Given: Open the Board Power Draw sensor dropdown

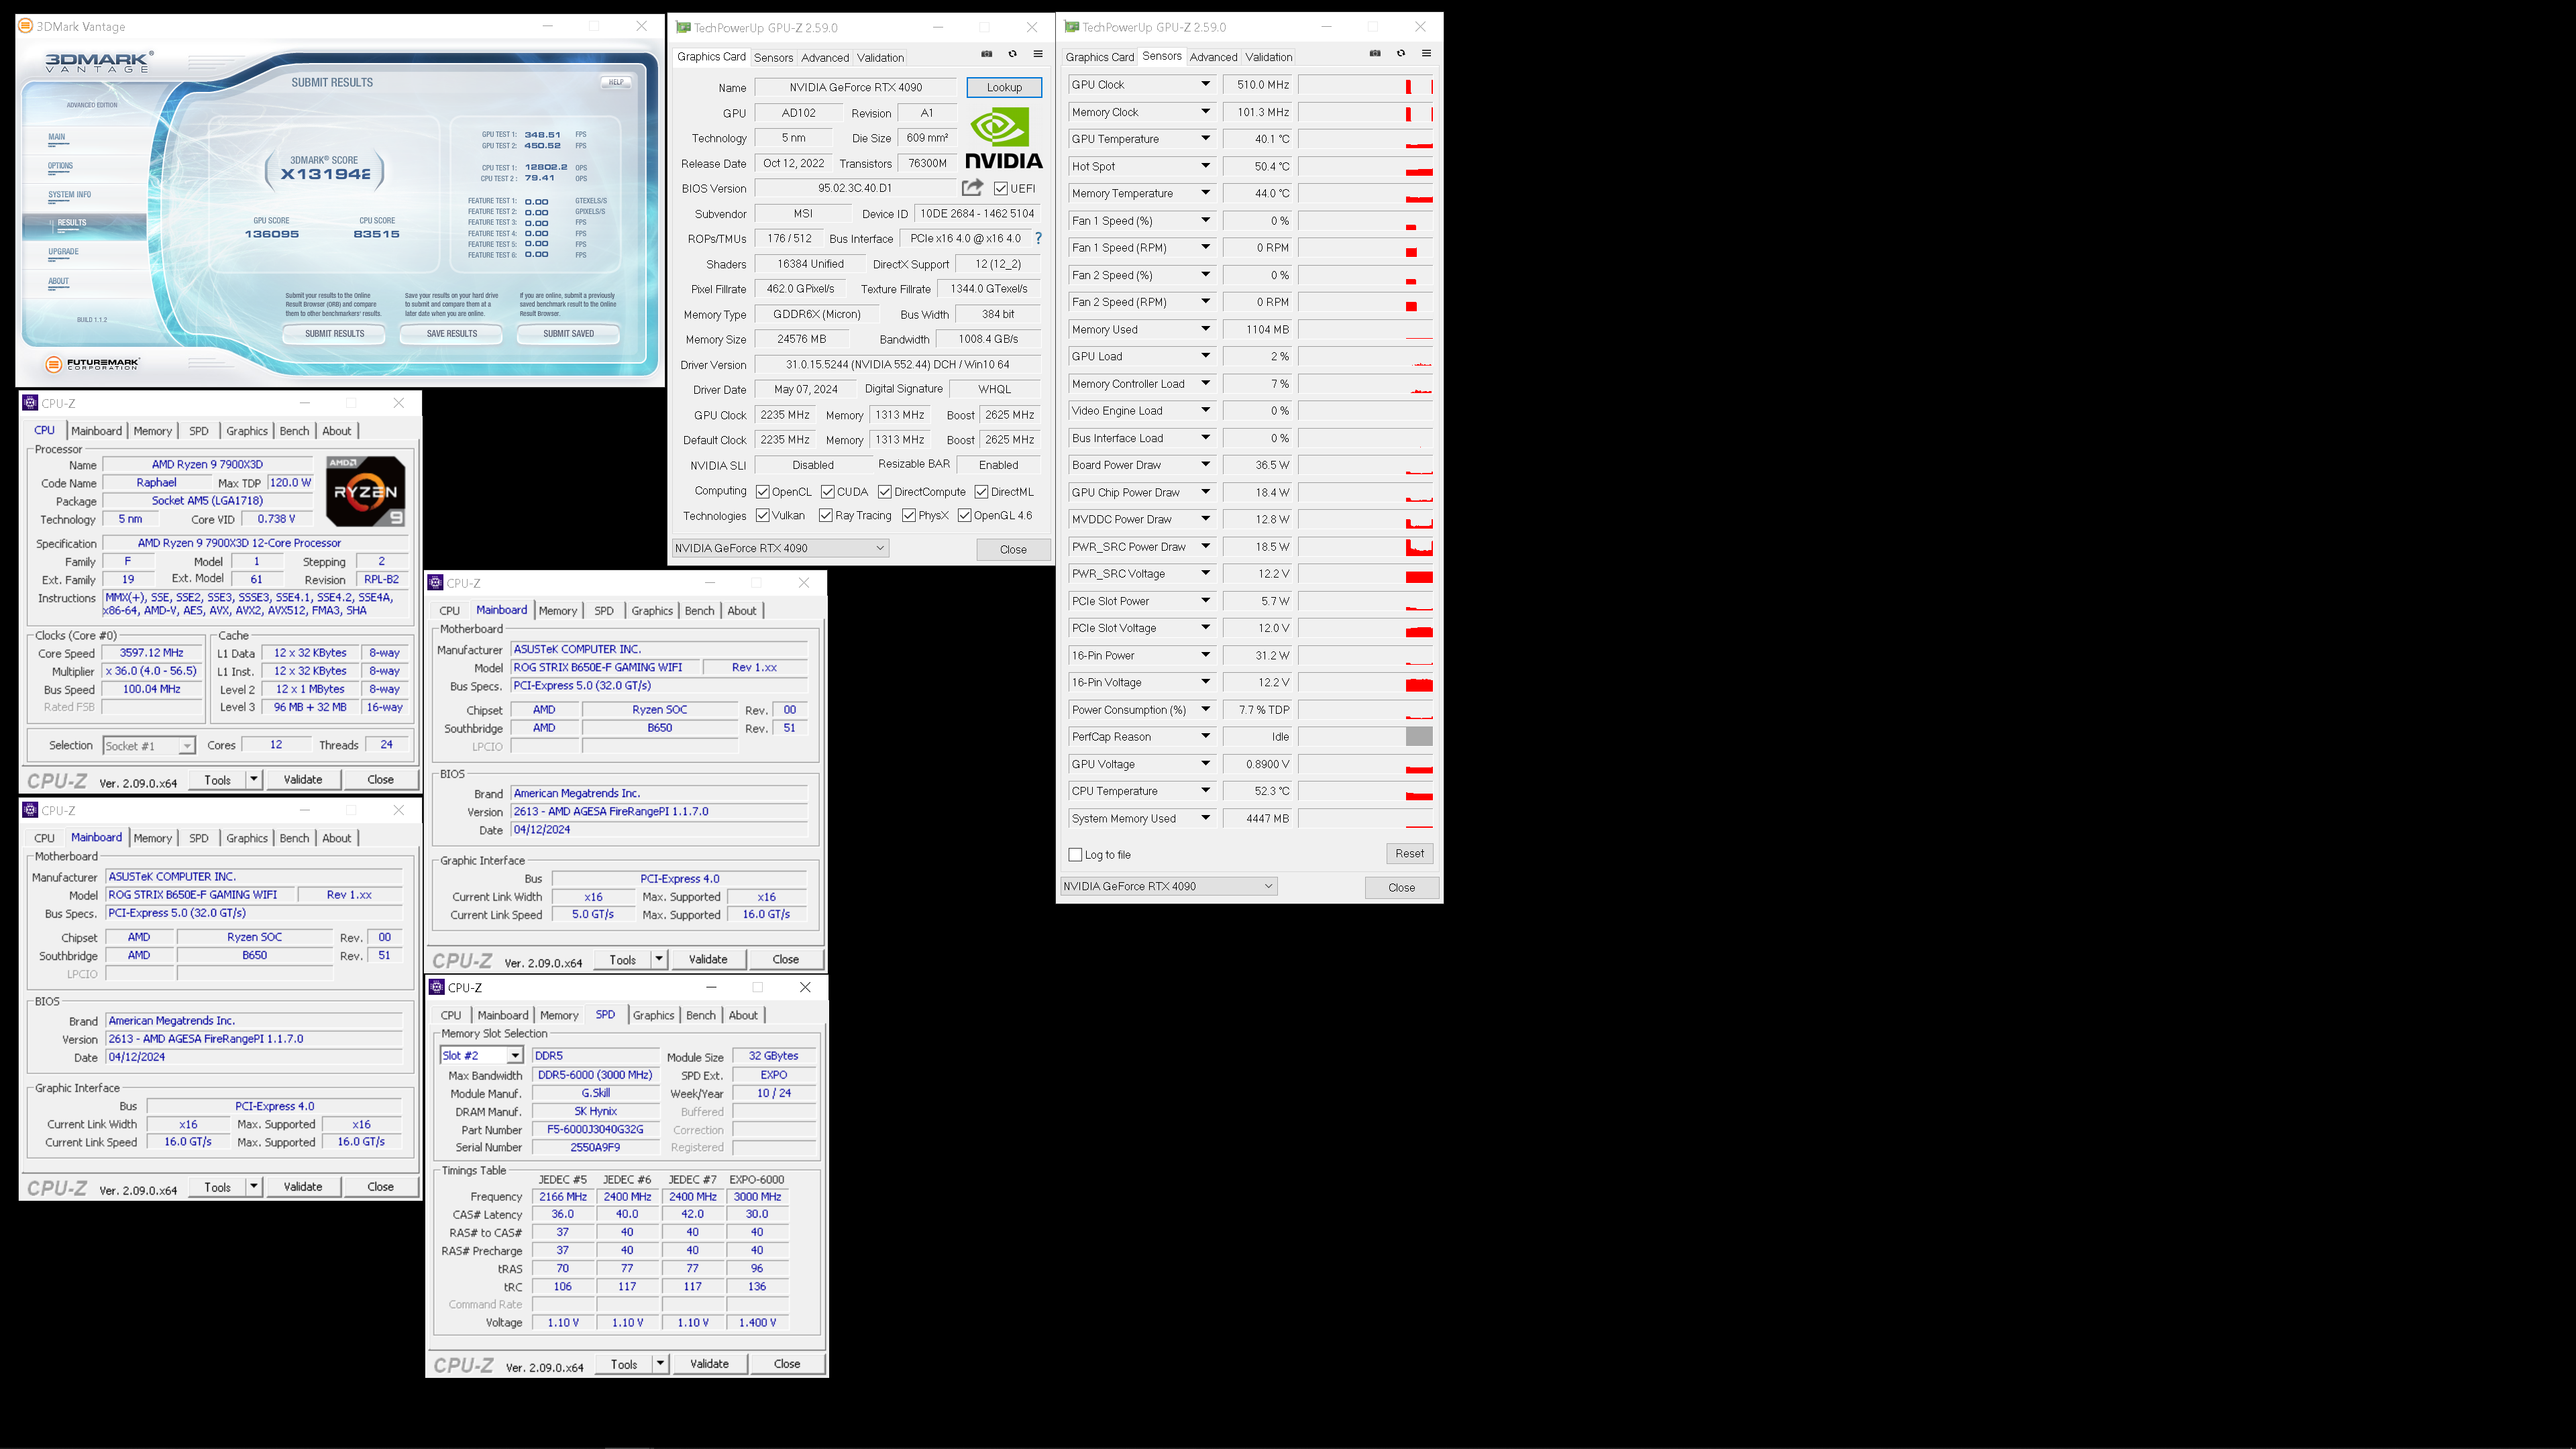Looking at the screenshot, I should tap(1205, 465).
